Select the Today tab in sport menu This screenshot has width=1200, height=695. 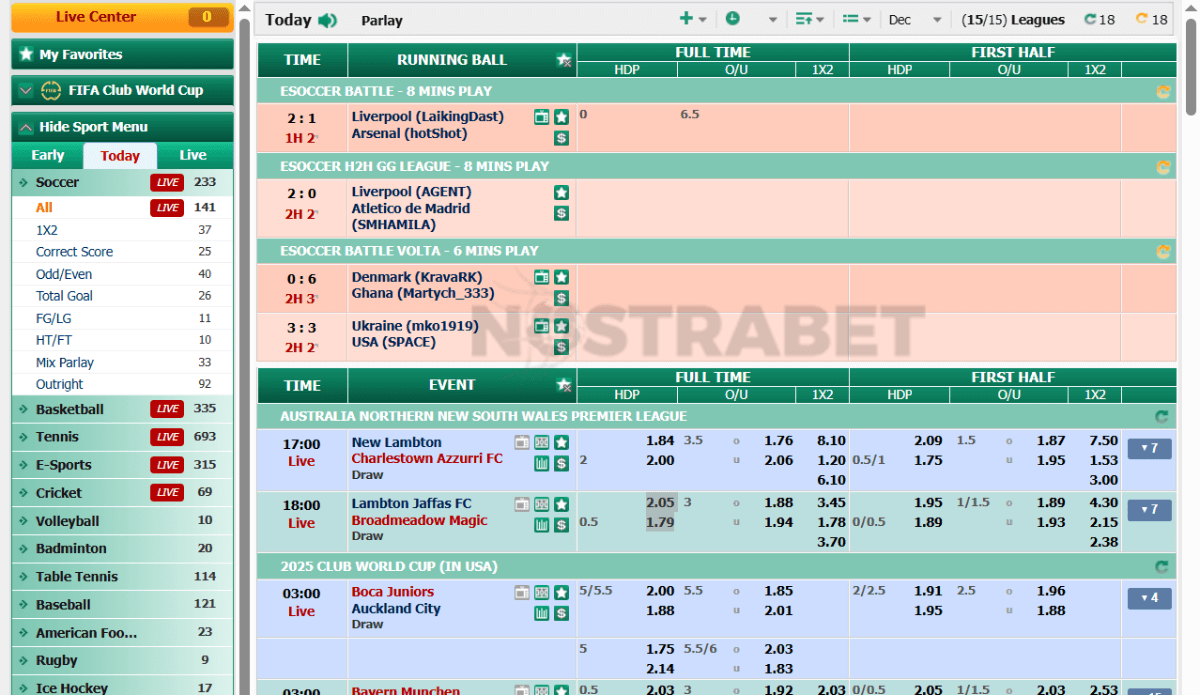120,156
